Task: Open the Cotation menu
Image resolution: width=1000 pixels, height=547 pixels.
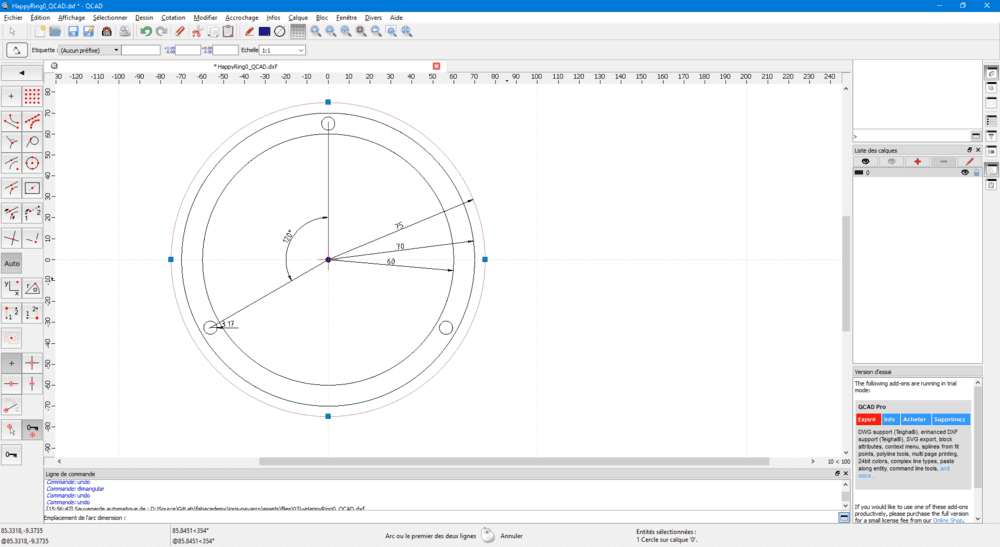Action: [x=173, y=18]
